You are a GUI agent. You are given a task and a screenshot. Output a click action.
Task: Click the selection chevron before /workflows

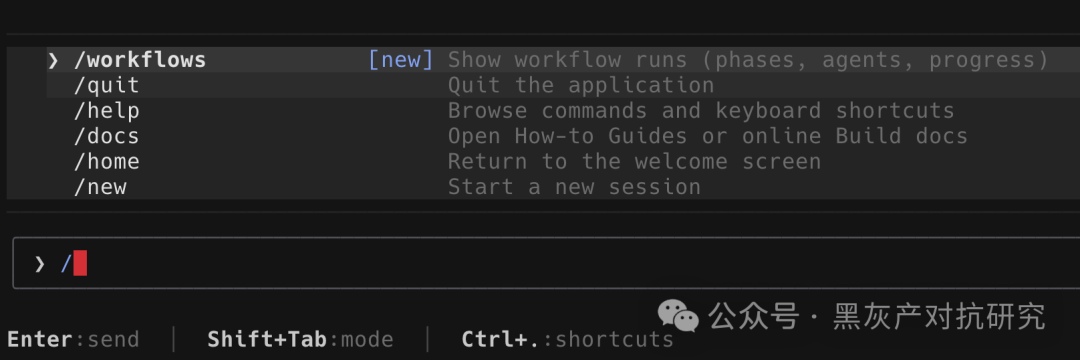[53, 61]
